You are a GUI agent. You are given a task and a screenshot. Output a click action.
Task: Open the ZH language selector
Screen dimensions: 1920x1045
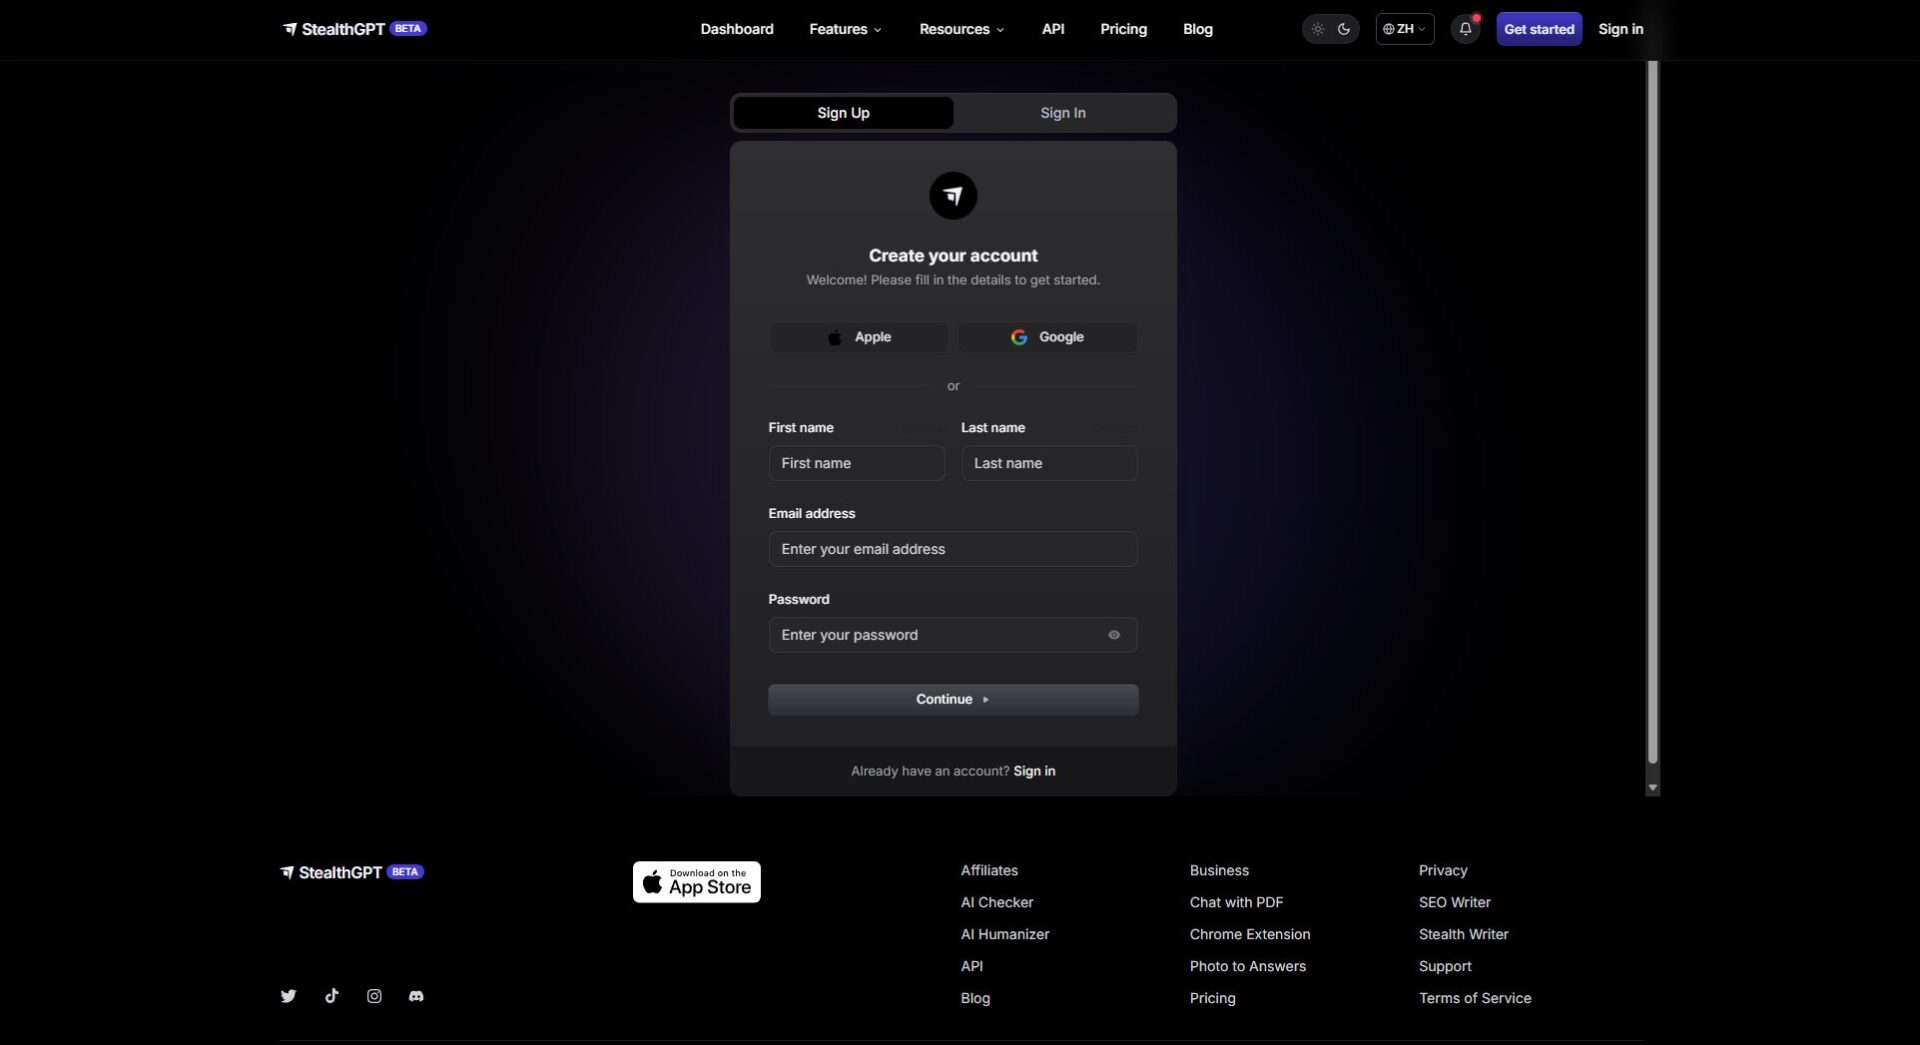click(x=1404, y=29)
